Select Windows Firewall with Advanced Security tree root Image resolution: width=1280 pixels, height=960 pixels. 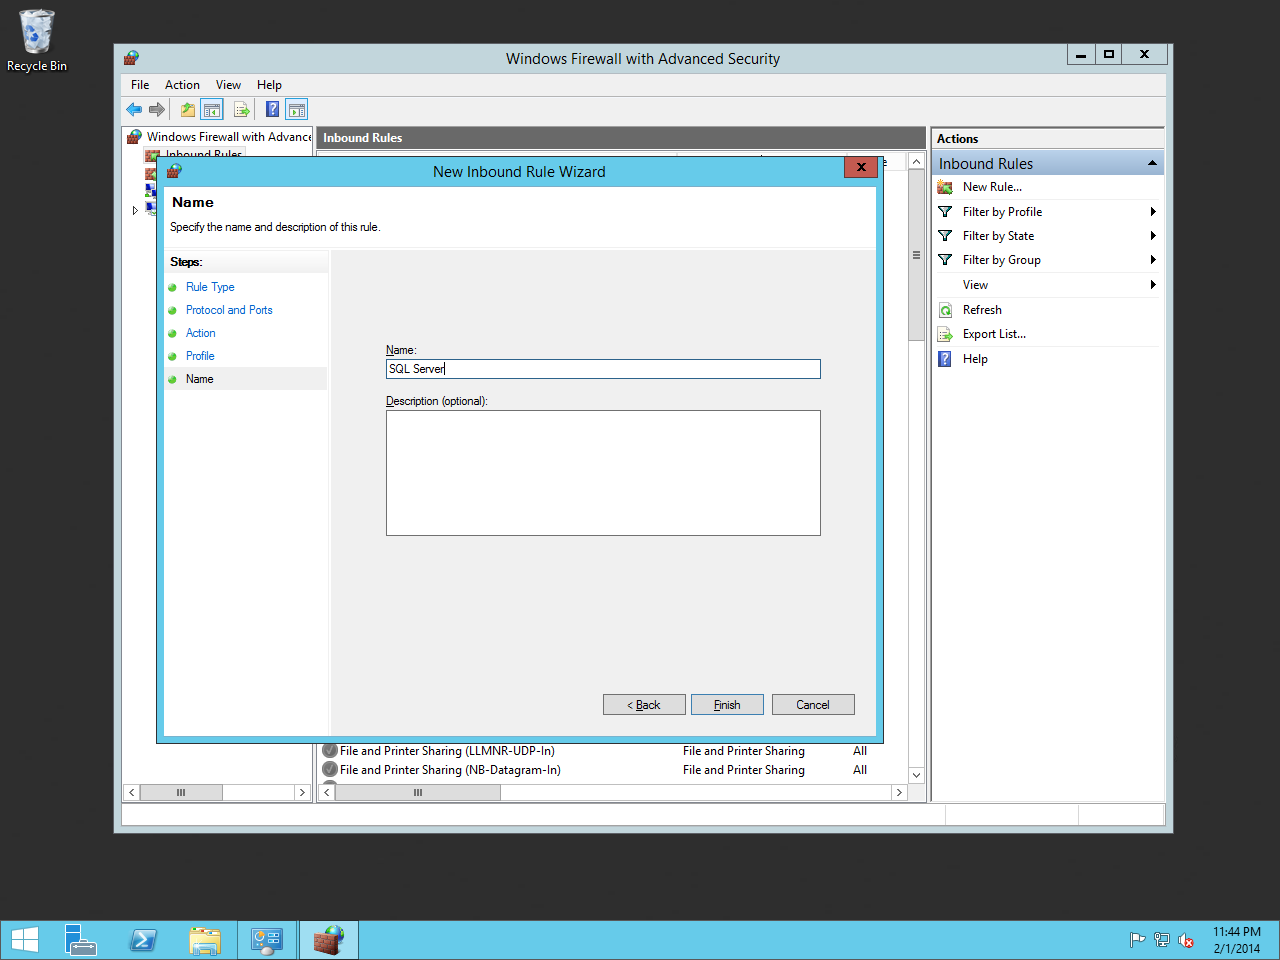pyautogui.click(x=229, y=137)
